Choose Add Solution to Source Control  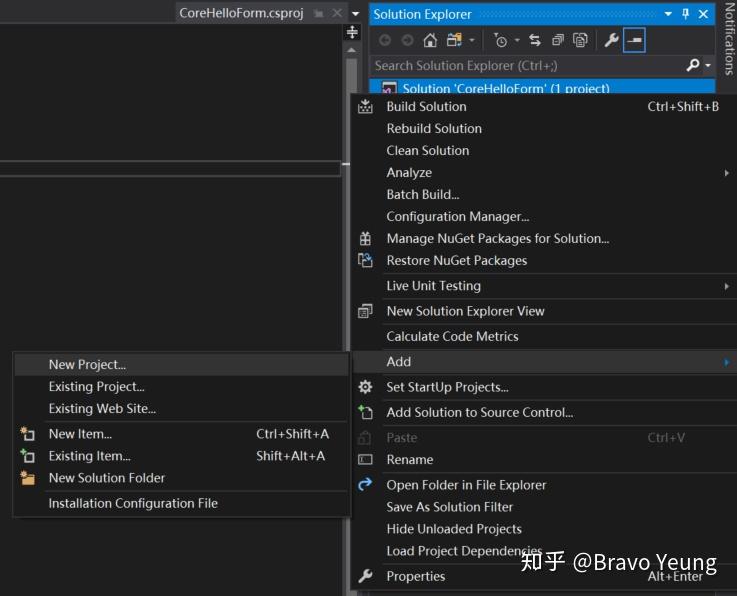[544, 413]
